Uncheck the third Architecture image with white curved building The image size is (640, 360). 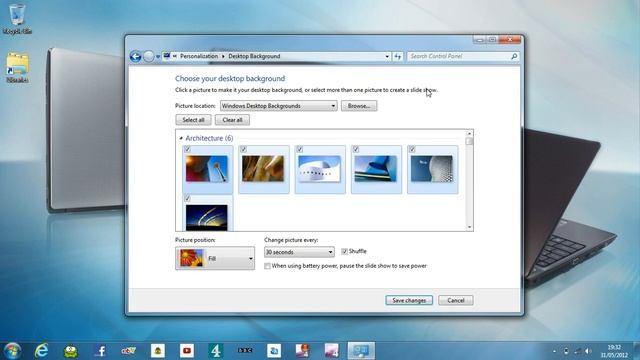point(300,149)
